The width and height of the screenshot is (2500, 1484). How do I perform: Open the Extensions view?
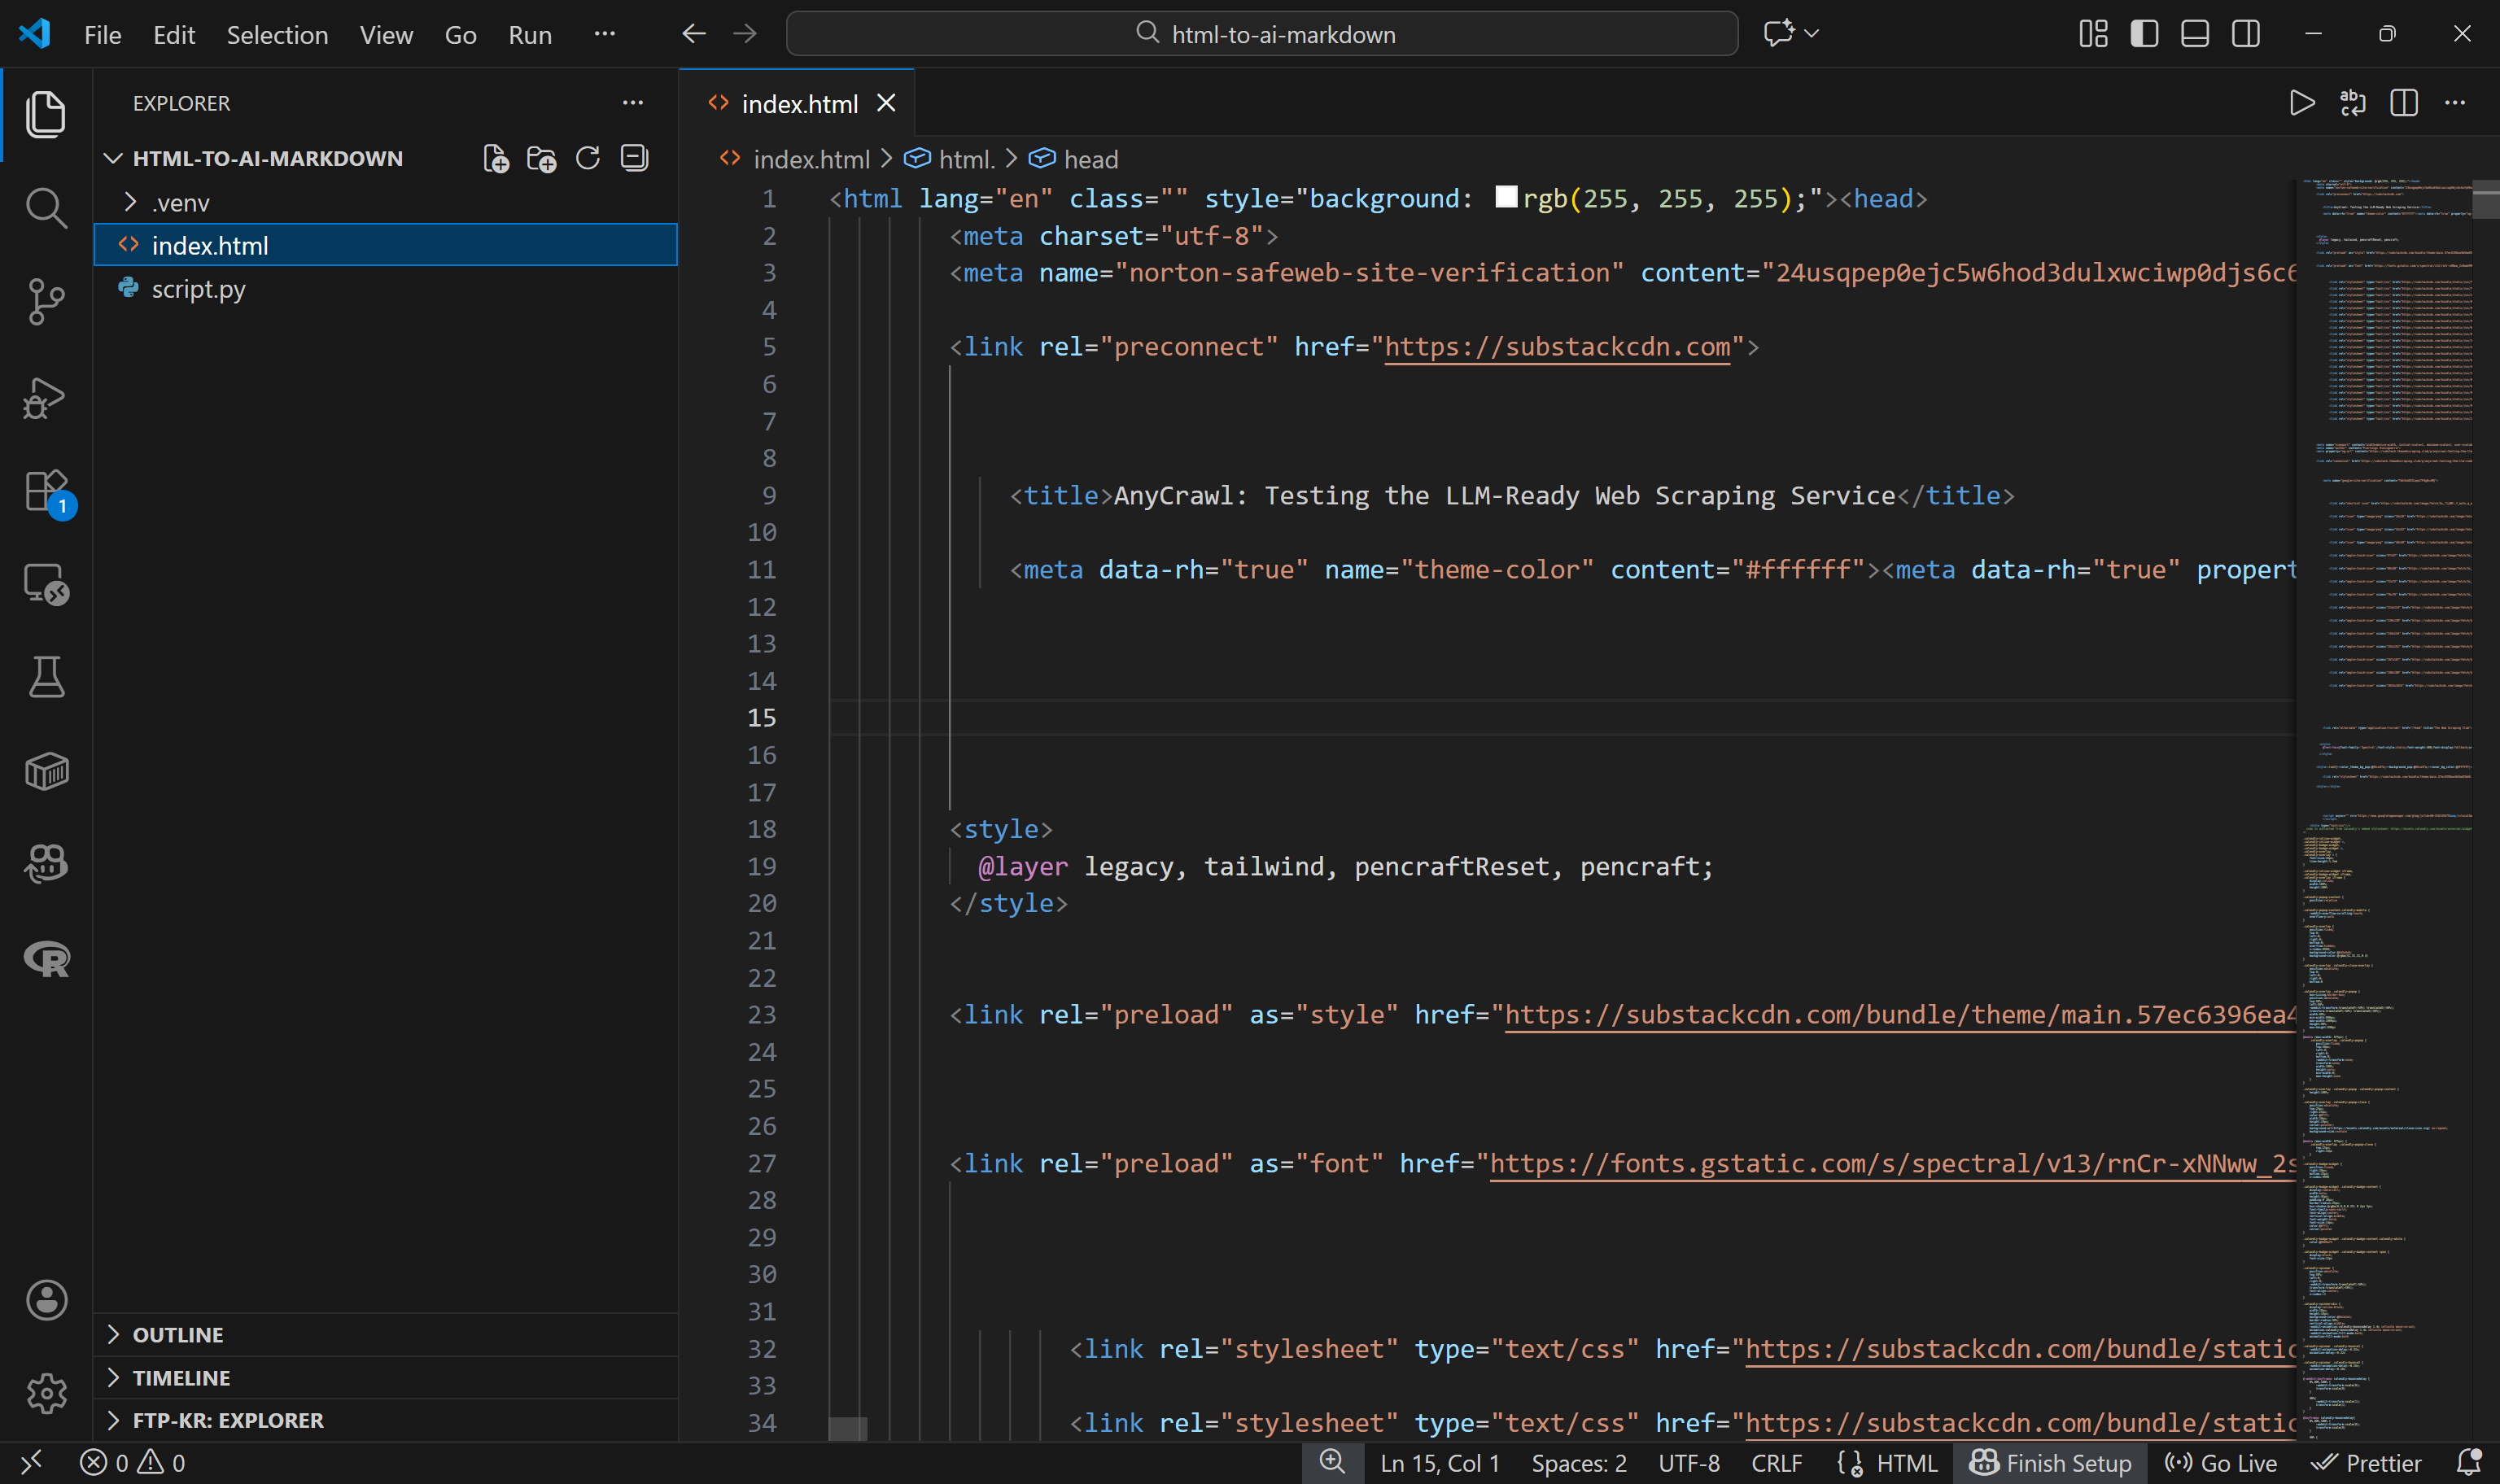[x=46, y=491]
